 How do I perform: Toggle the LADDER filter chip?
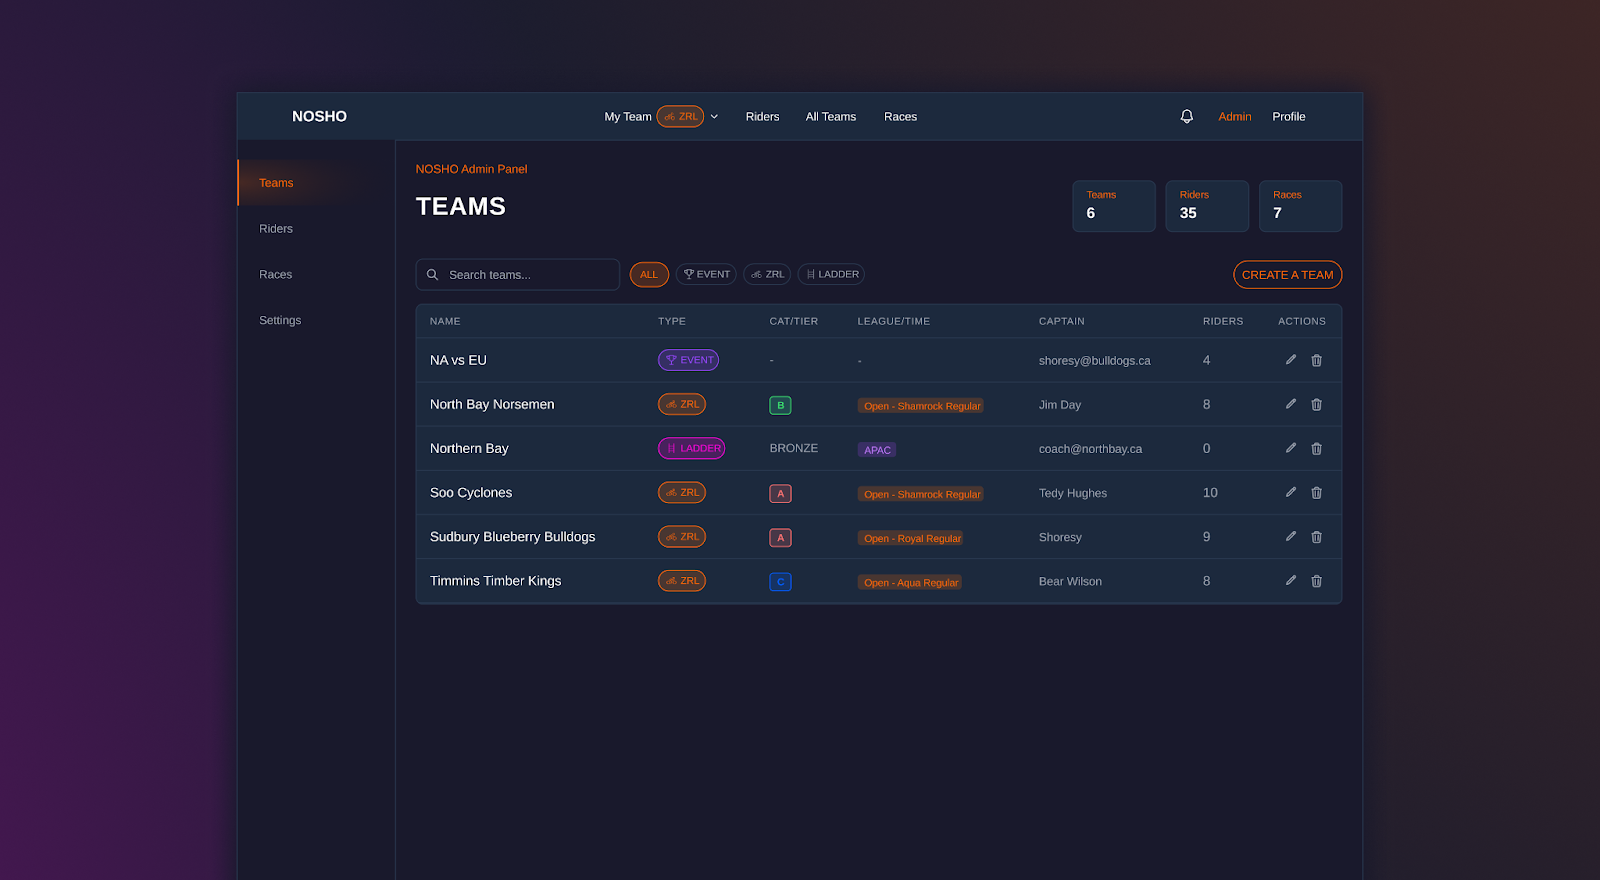click(831, 275)
